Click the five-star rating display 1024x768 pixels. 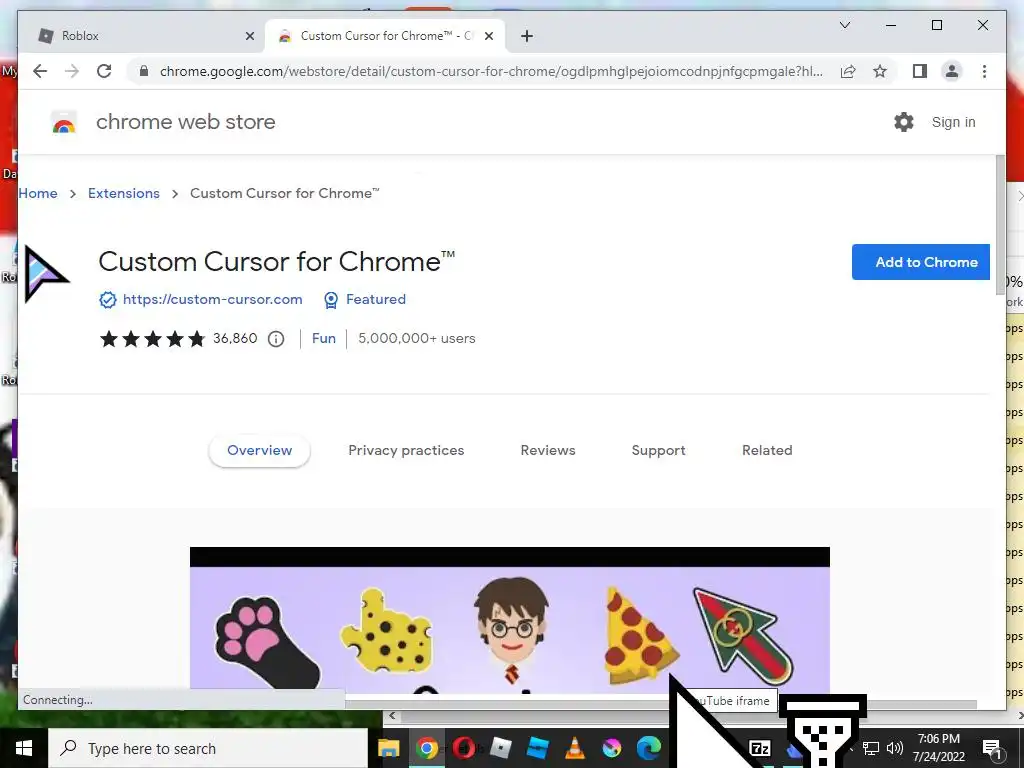(152, 339)
